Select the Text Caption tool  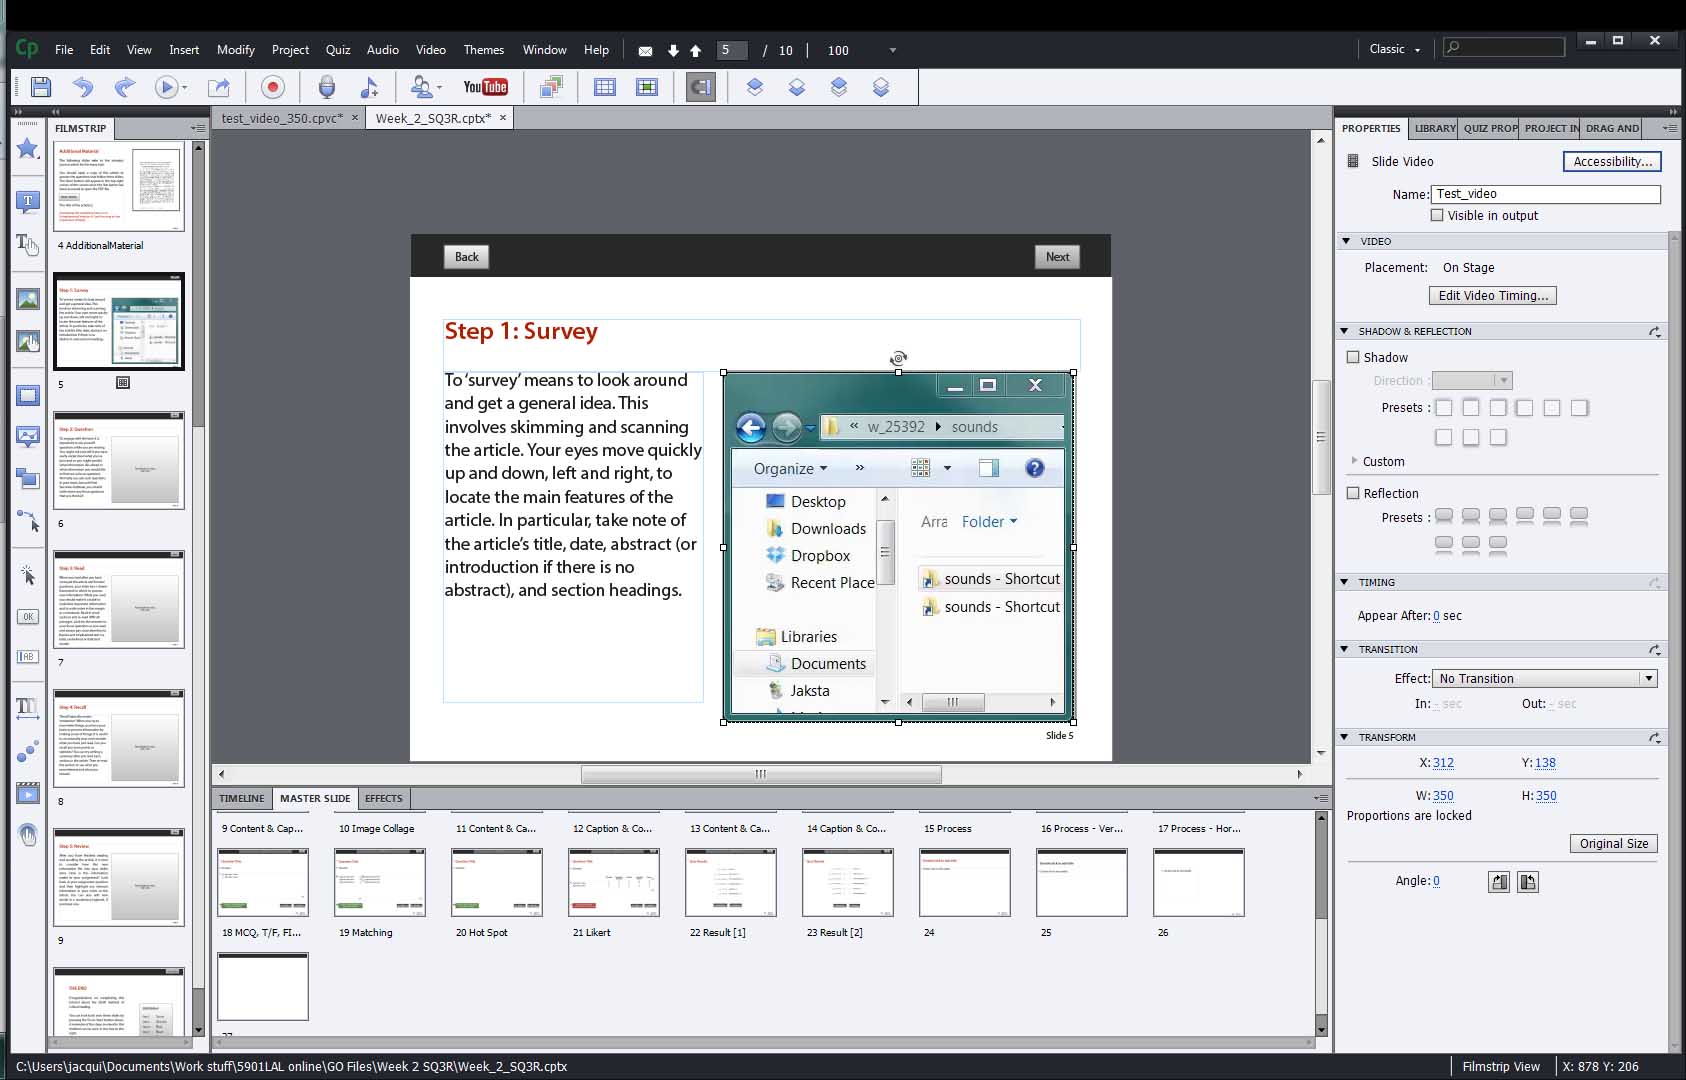coord(27,202)
